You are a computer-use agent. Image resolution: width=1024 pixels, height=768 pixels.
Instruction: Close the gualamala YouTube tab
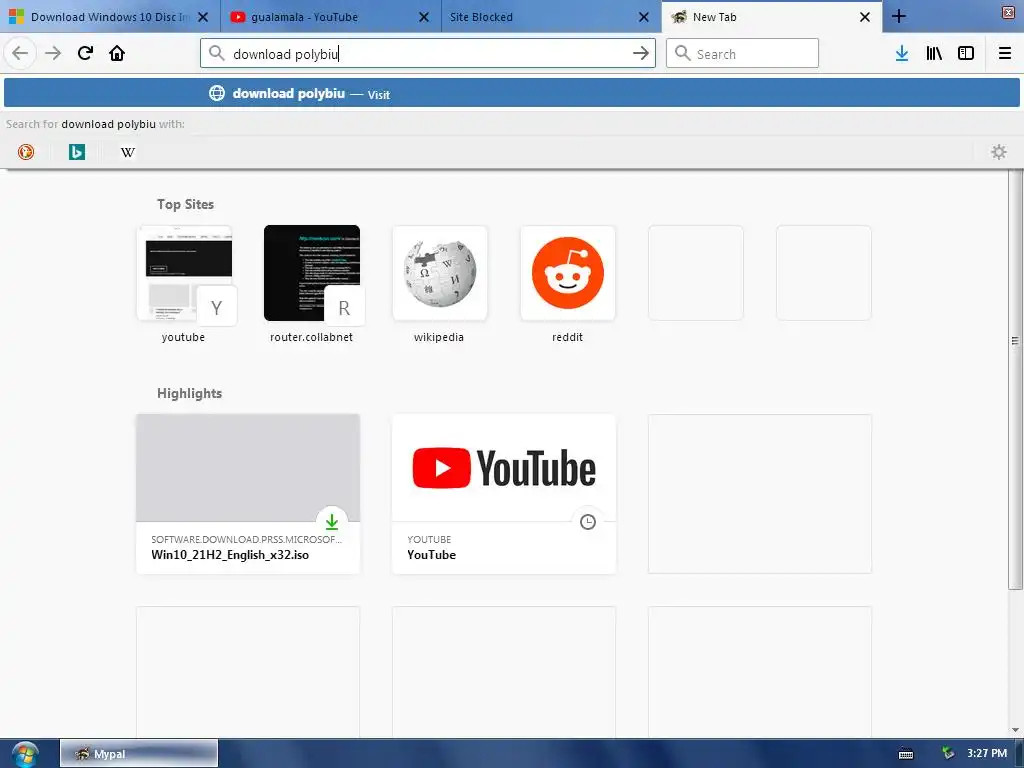point(424,17)
